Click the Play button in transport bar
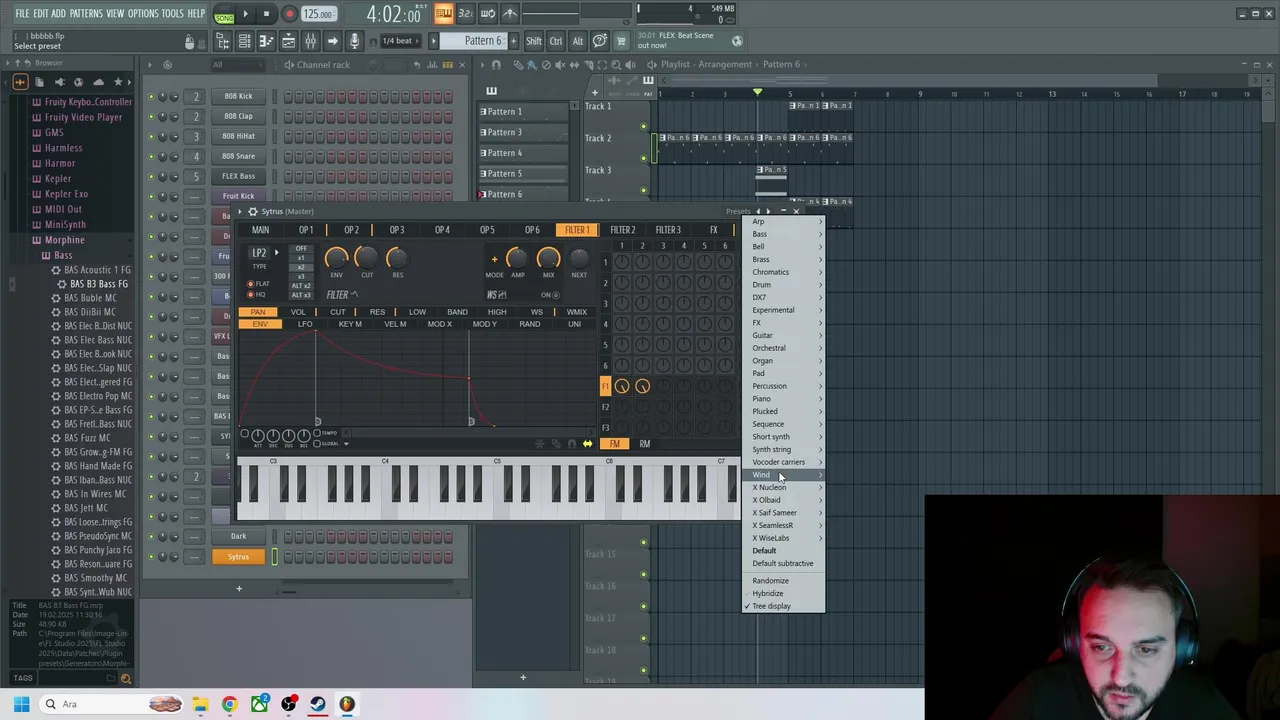This screenshot has height=720, width=1280. coord(246,14)
